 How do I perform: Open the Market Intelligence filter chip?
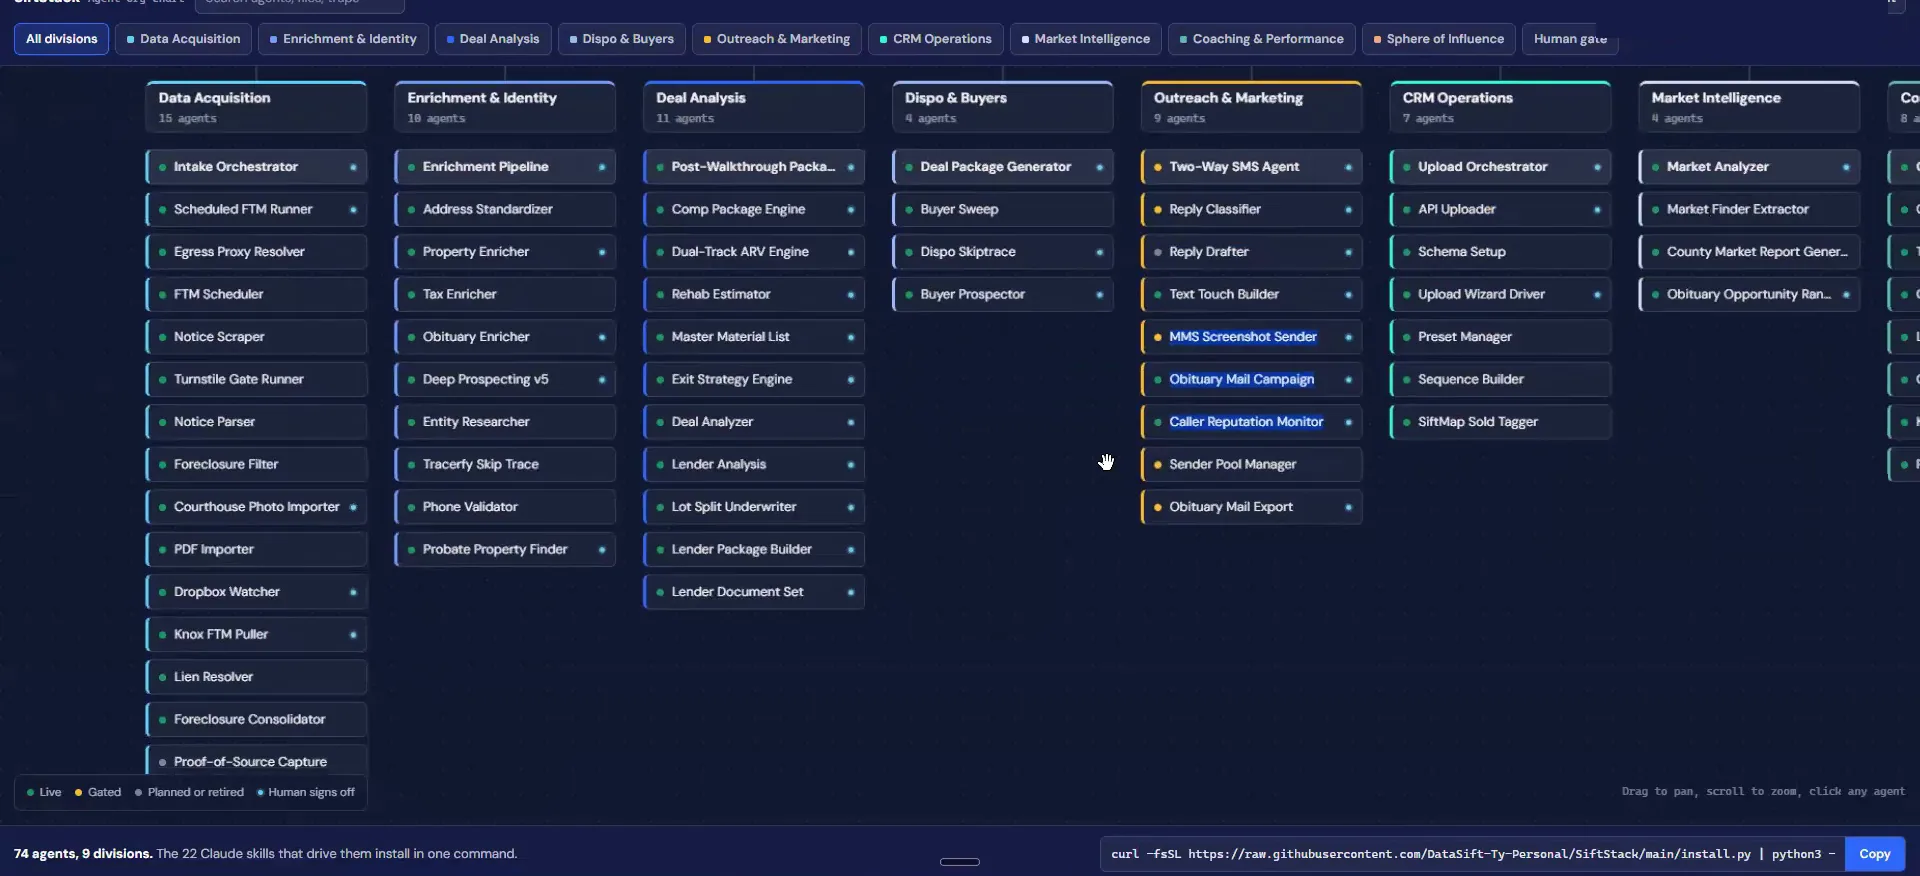[x=1086, y=39]
